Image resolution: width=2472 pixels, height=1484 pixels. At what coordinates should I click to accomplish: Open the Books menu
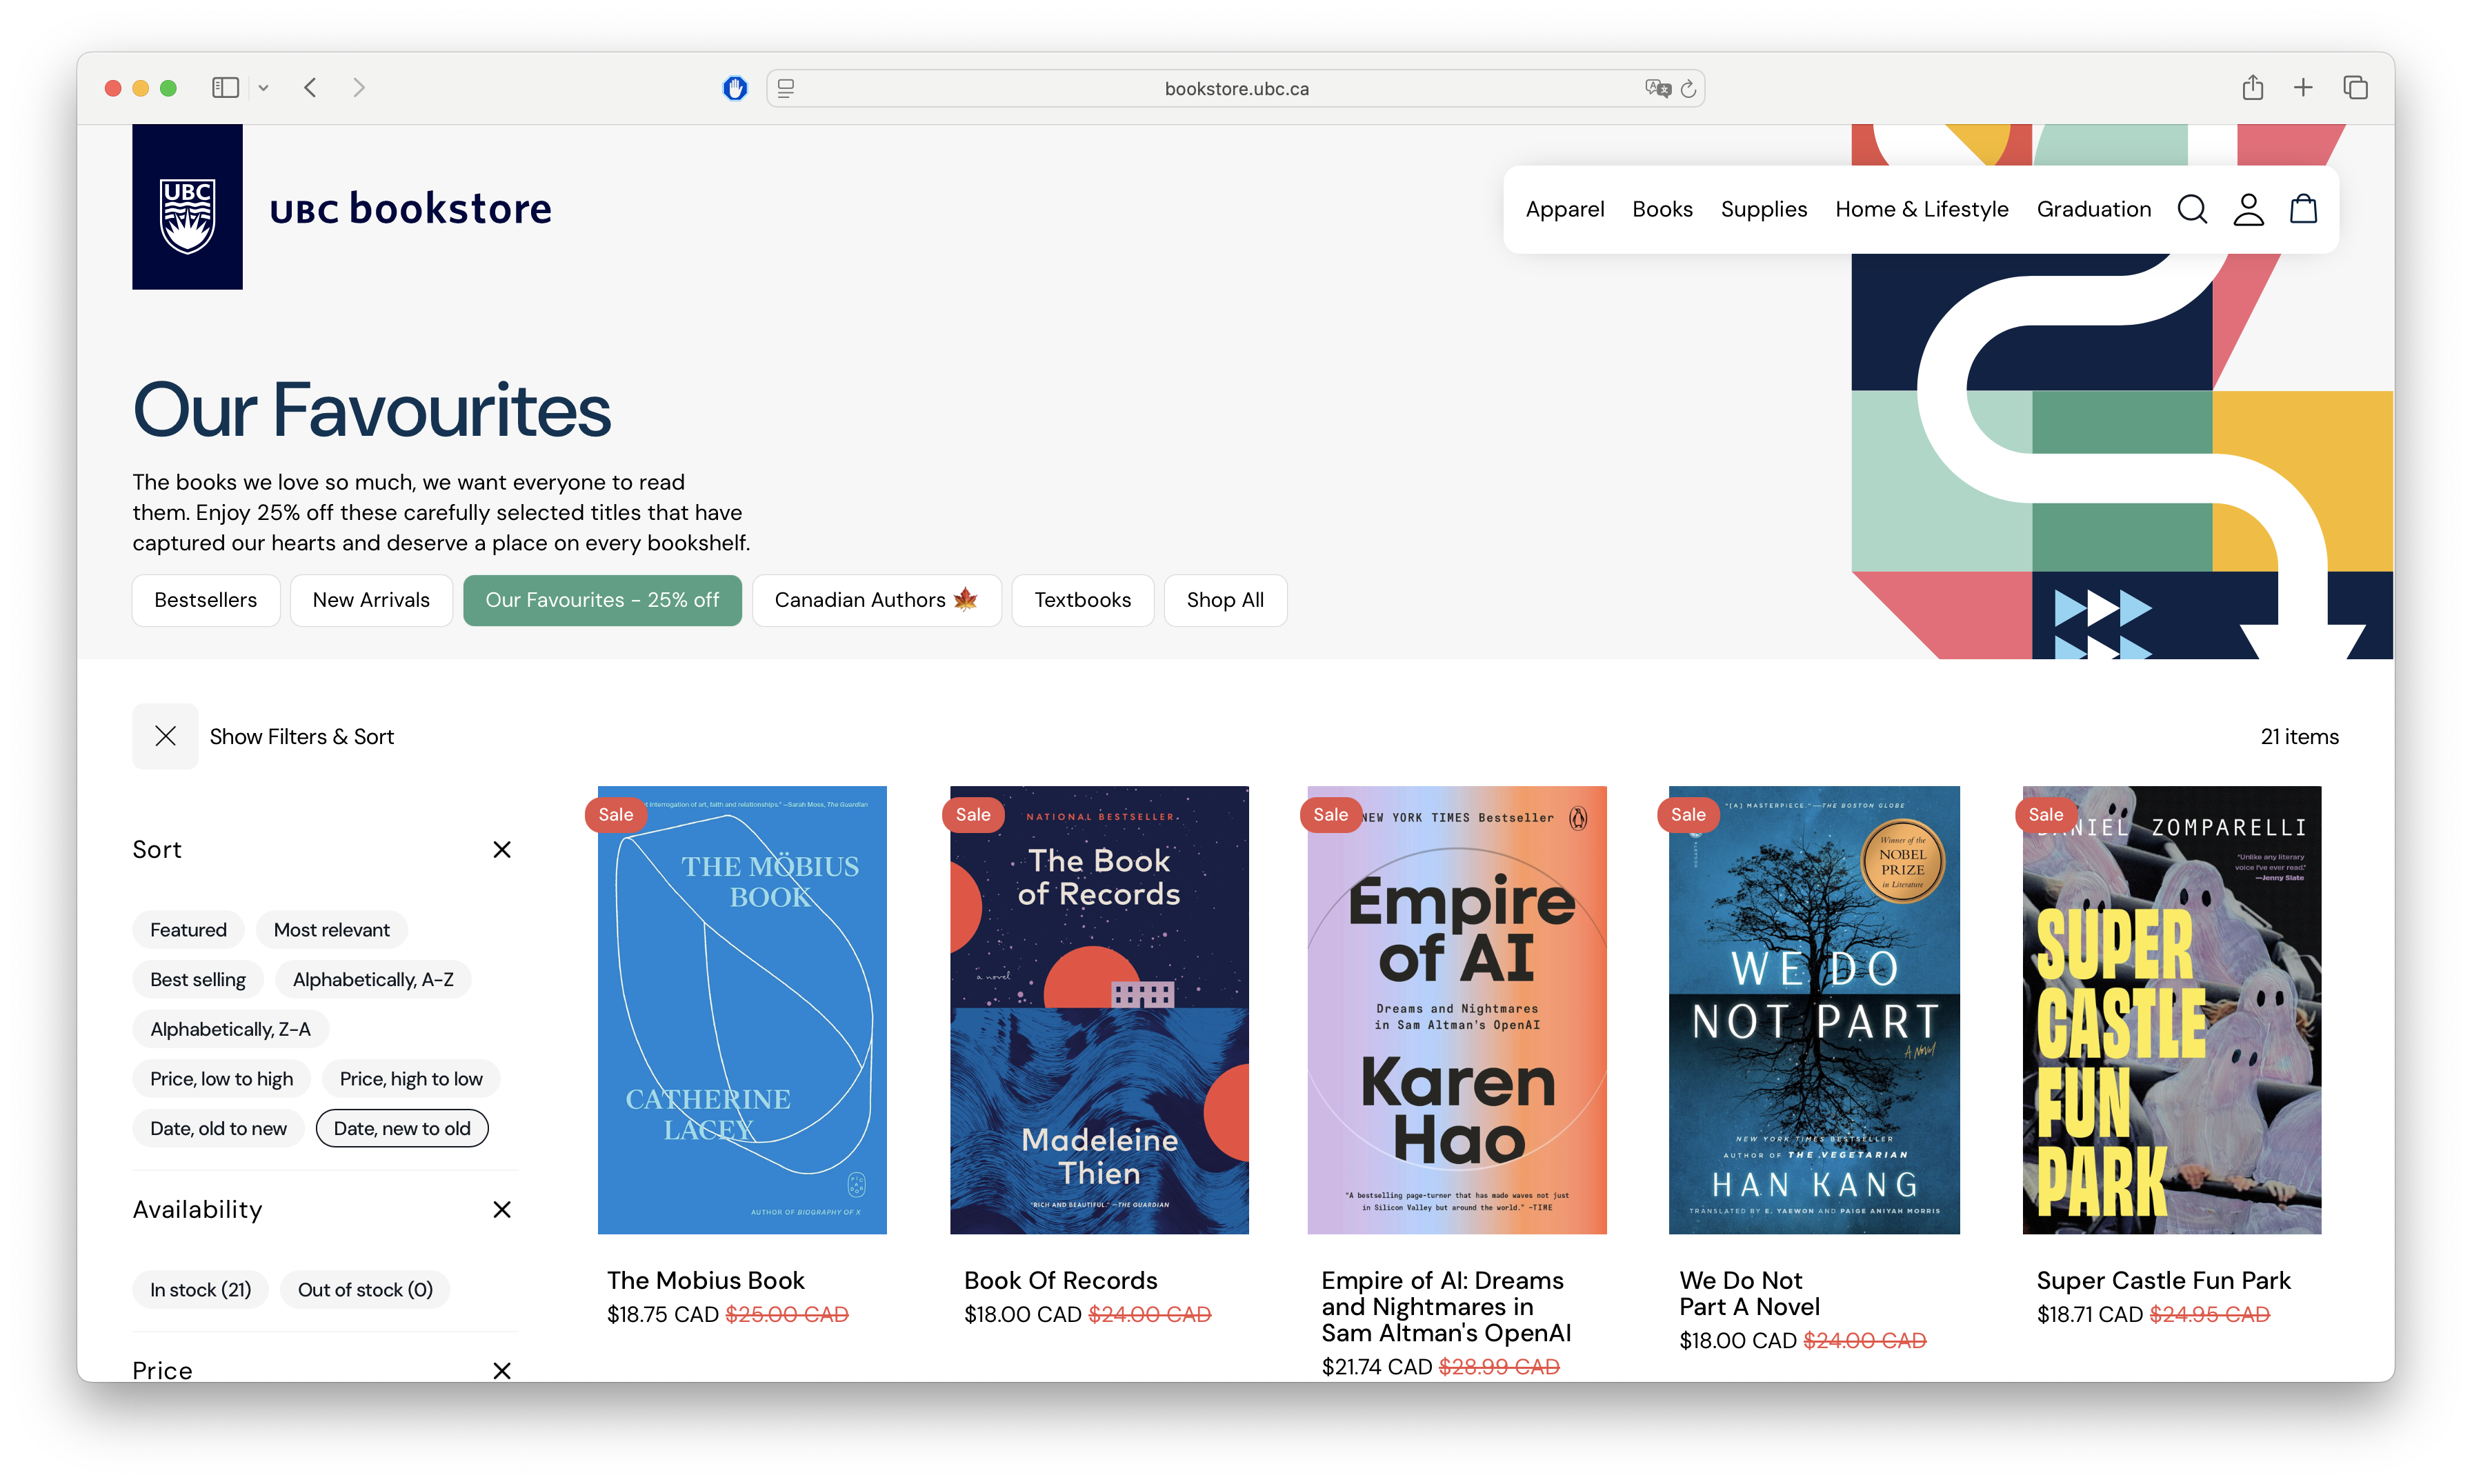coord(1662,209)
